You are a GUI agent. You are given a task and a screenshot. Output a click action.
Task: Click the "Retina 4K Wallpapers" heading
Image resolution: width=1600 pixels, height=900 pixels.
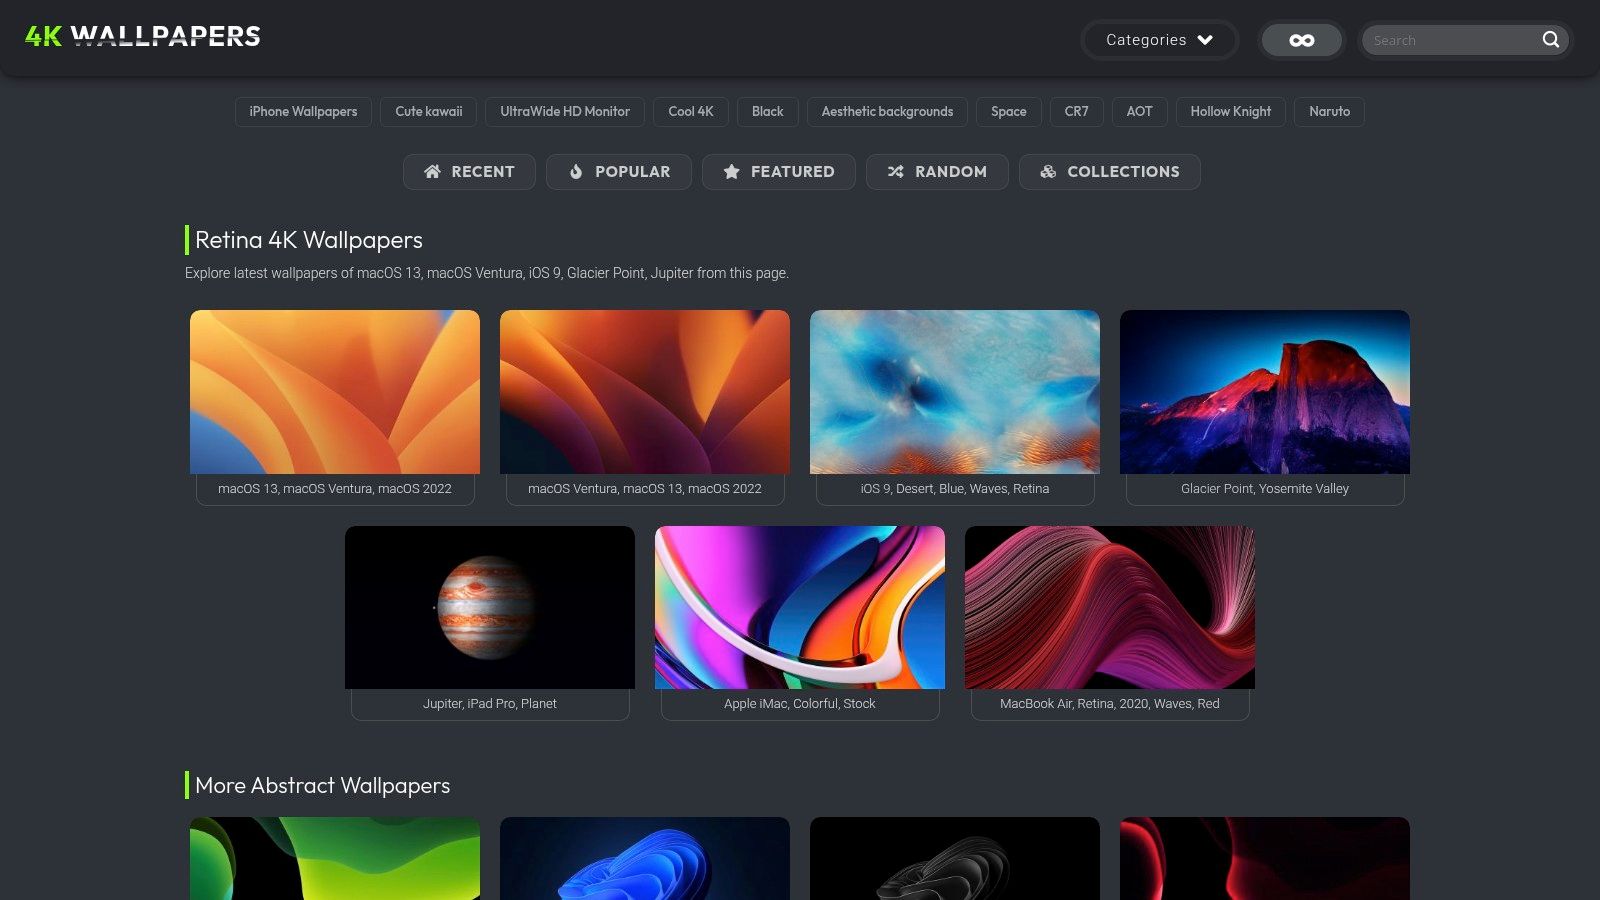309,240
